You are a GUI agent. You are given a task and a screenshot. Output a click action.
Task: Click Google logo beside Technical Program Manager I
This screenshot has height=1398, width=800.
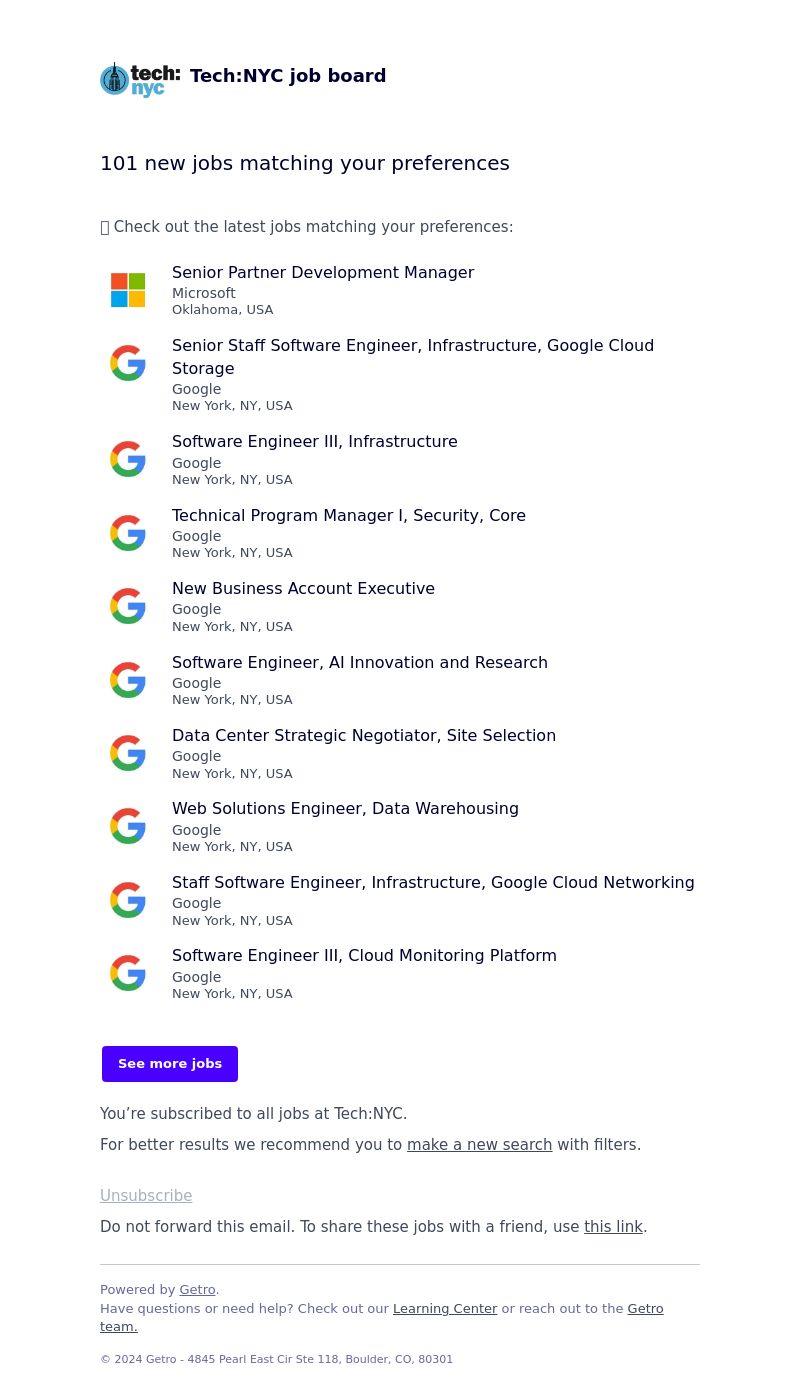pos(128,533)
